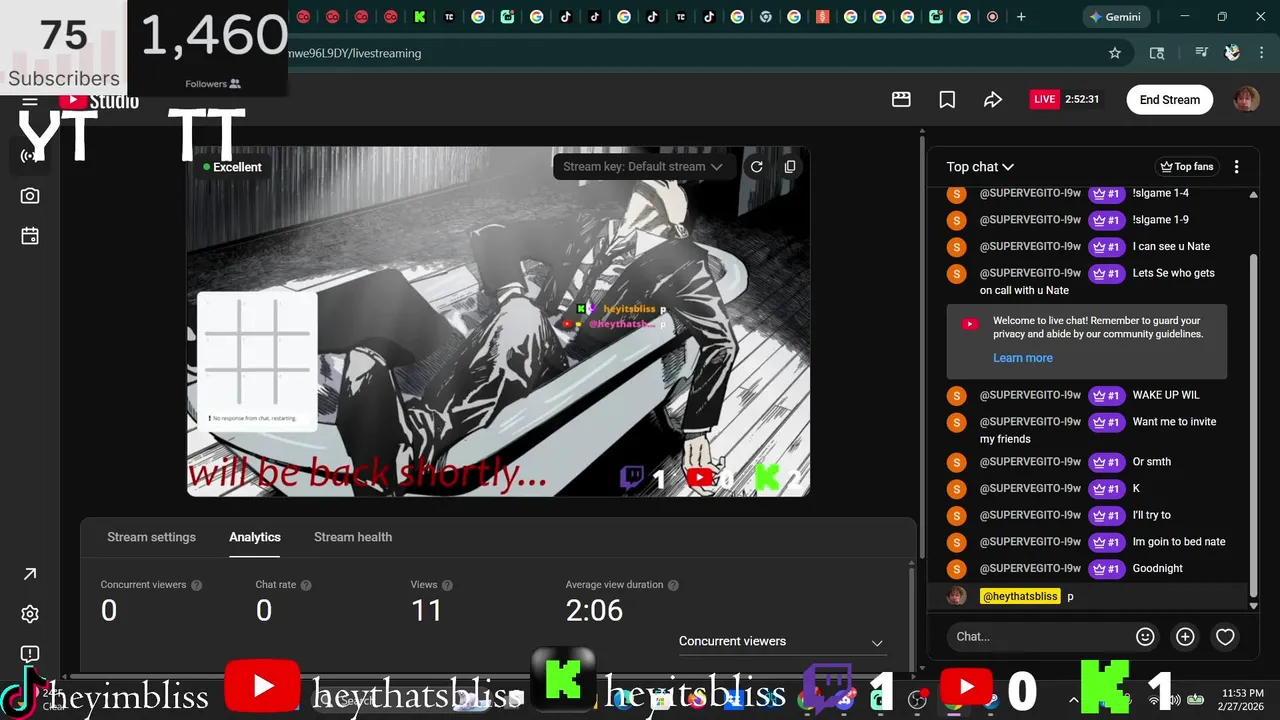Viewport: 1280px width, 720px height.
Task: Open the Webcam camera icon in sidebar
Action: click(x=30, y=196)
